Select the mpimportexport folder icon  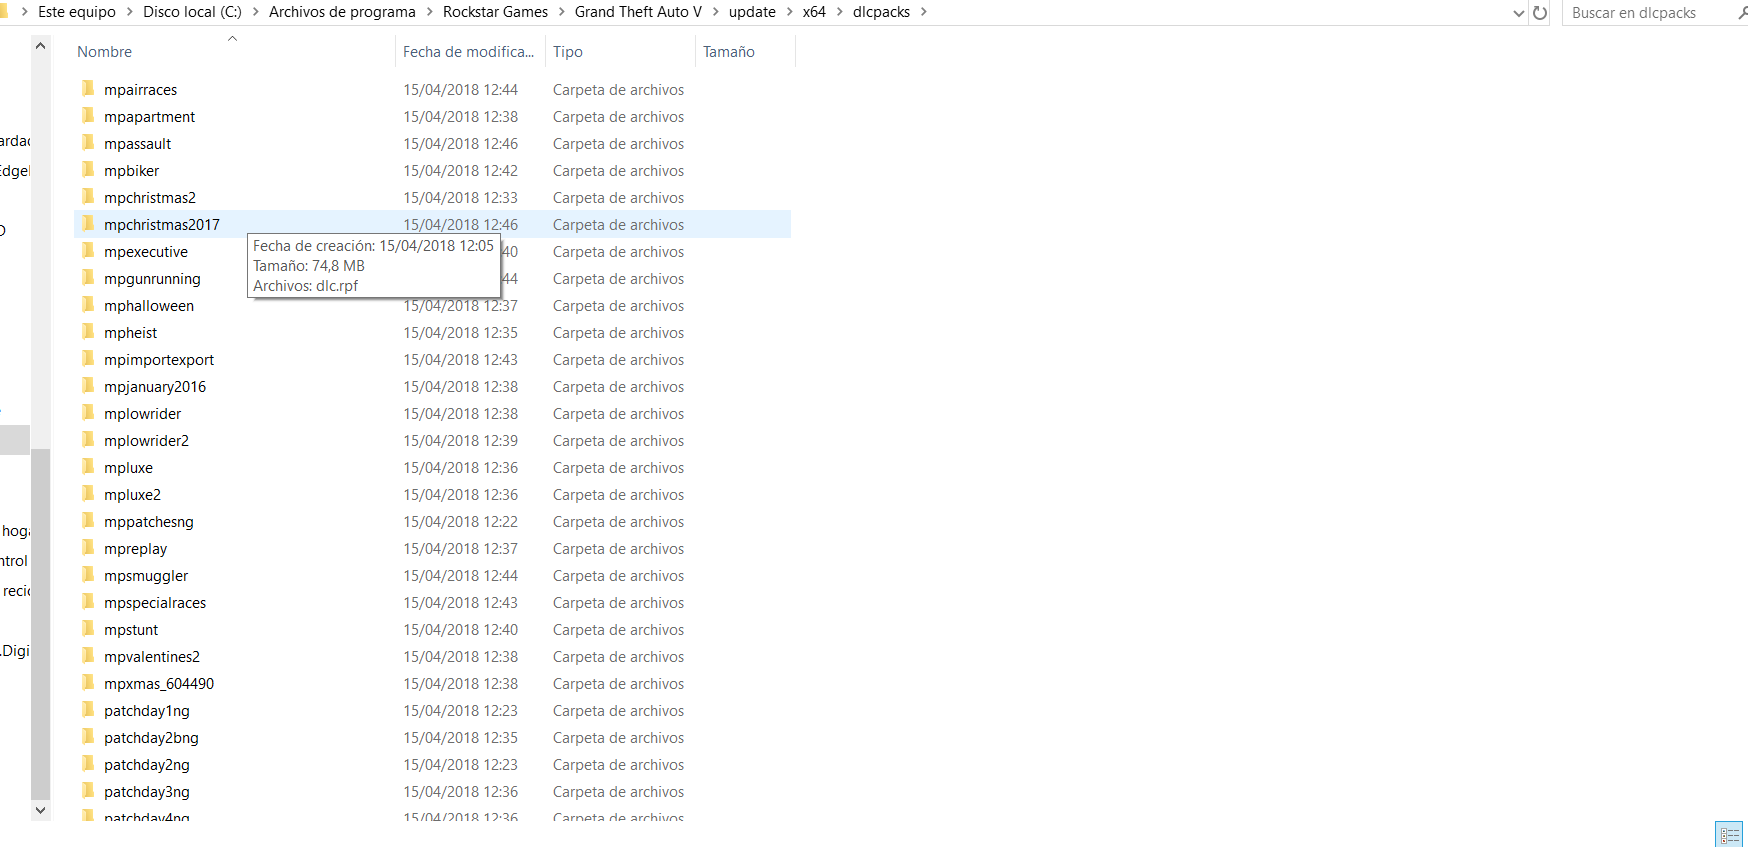88,359
